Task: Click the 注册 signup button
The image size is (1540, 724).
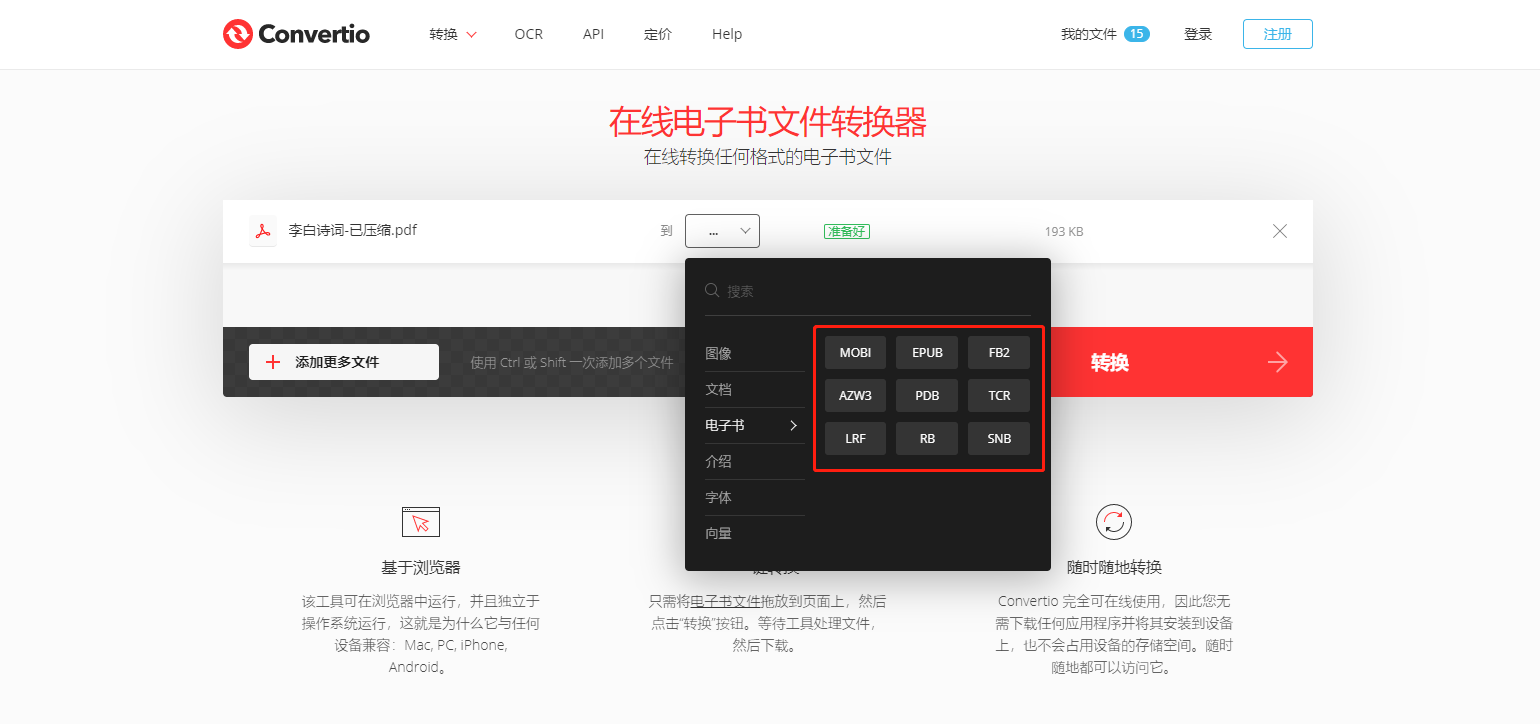Action: [1277, 33]
